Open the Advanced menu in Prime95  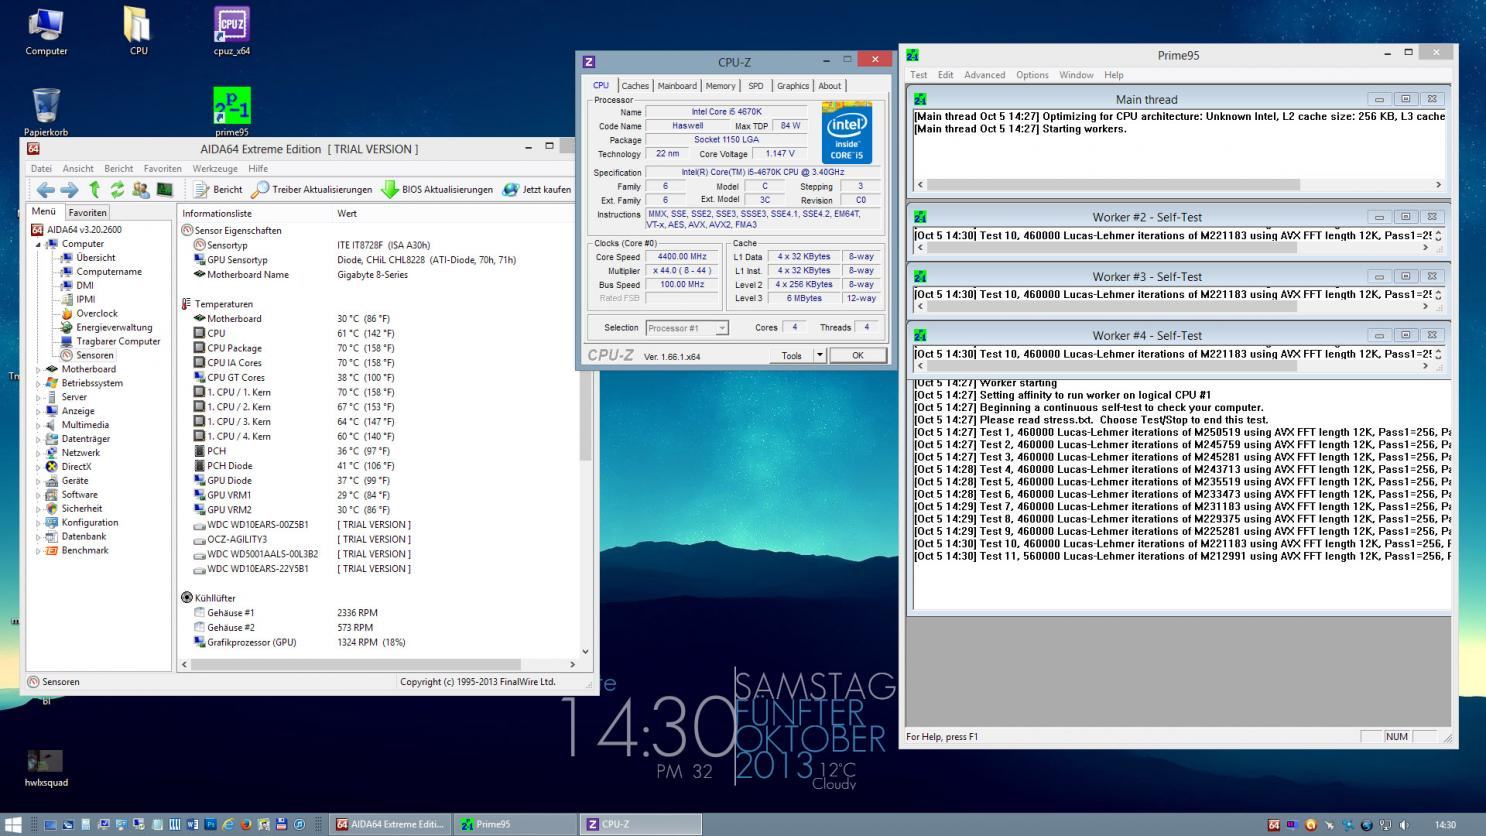click(x=984, y=75)
